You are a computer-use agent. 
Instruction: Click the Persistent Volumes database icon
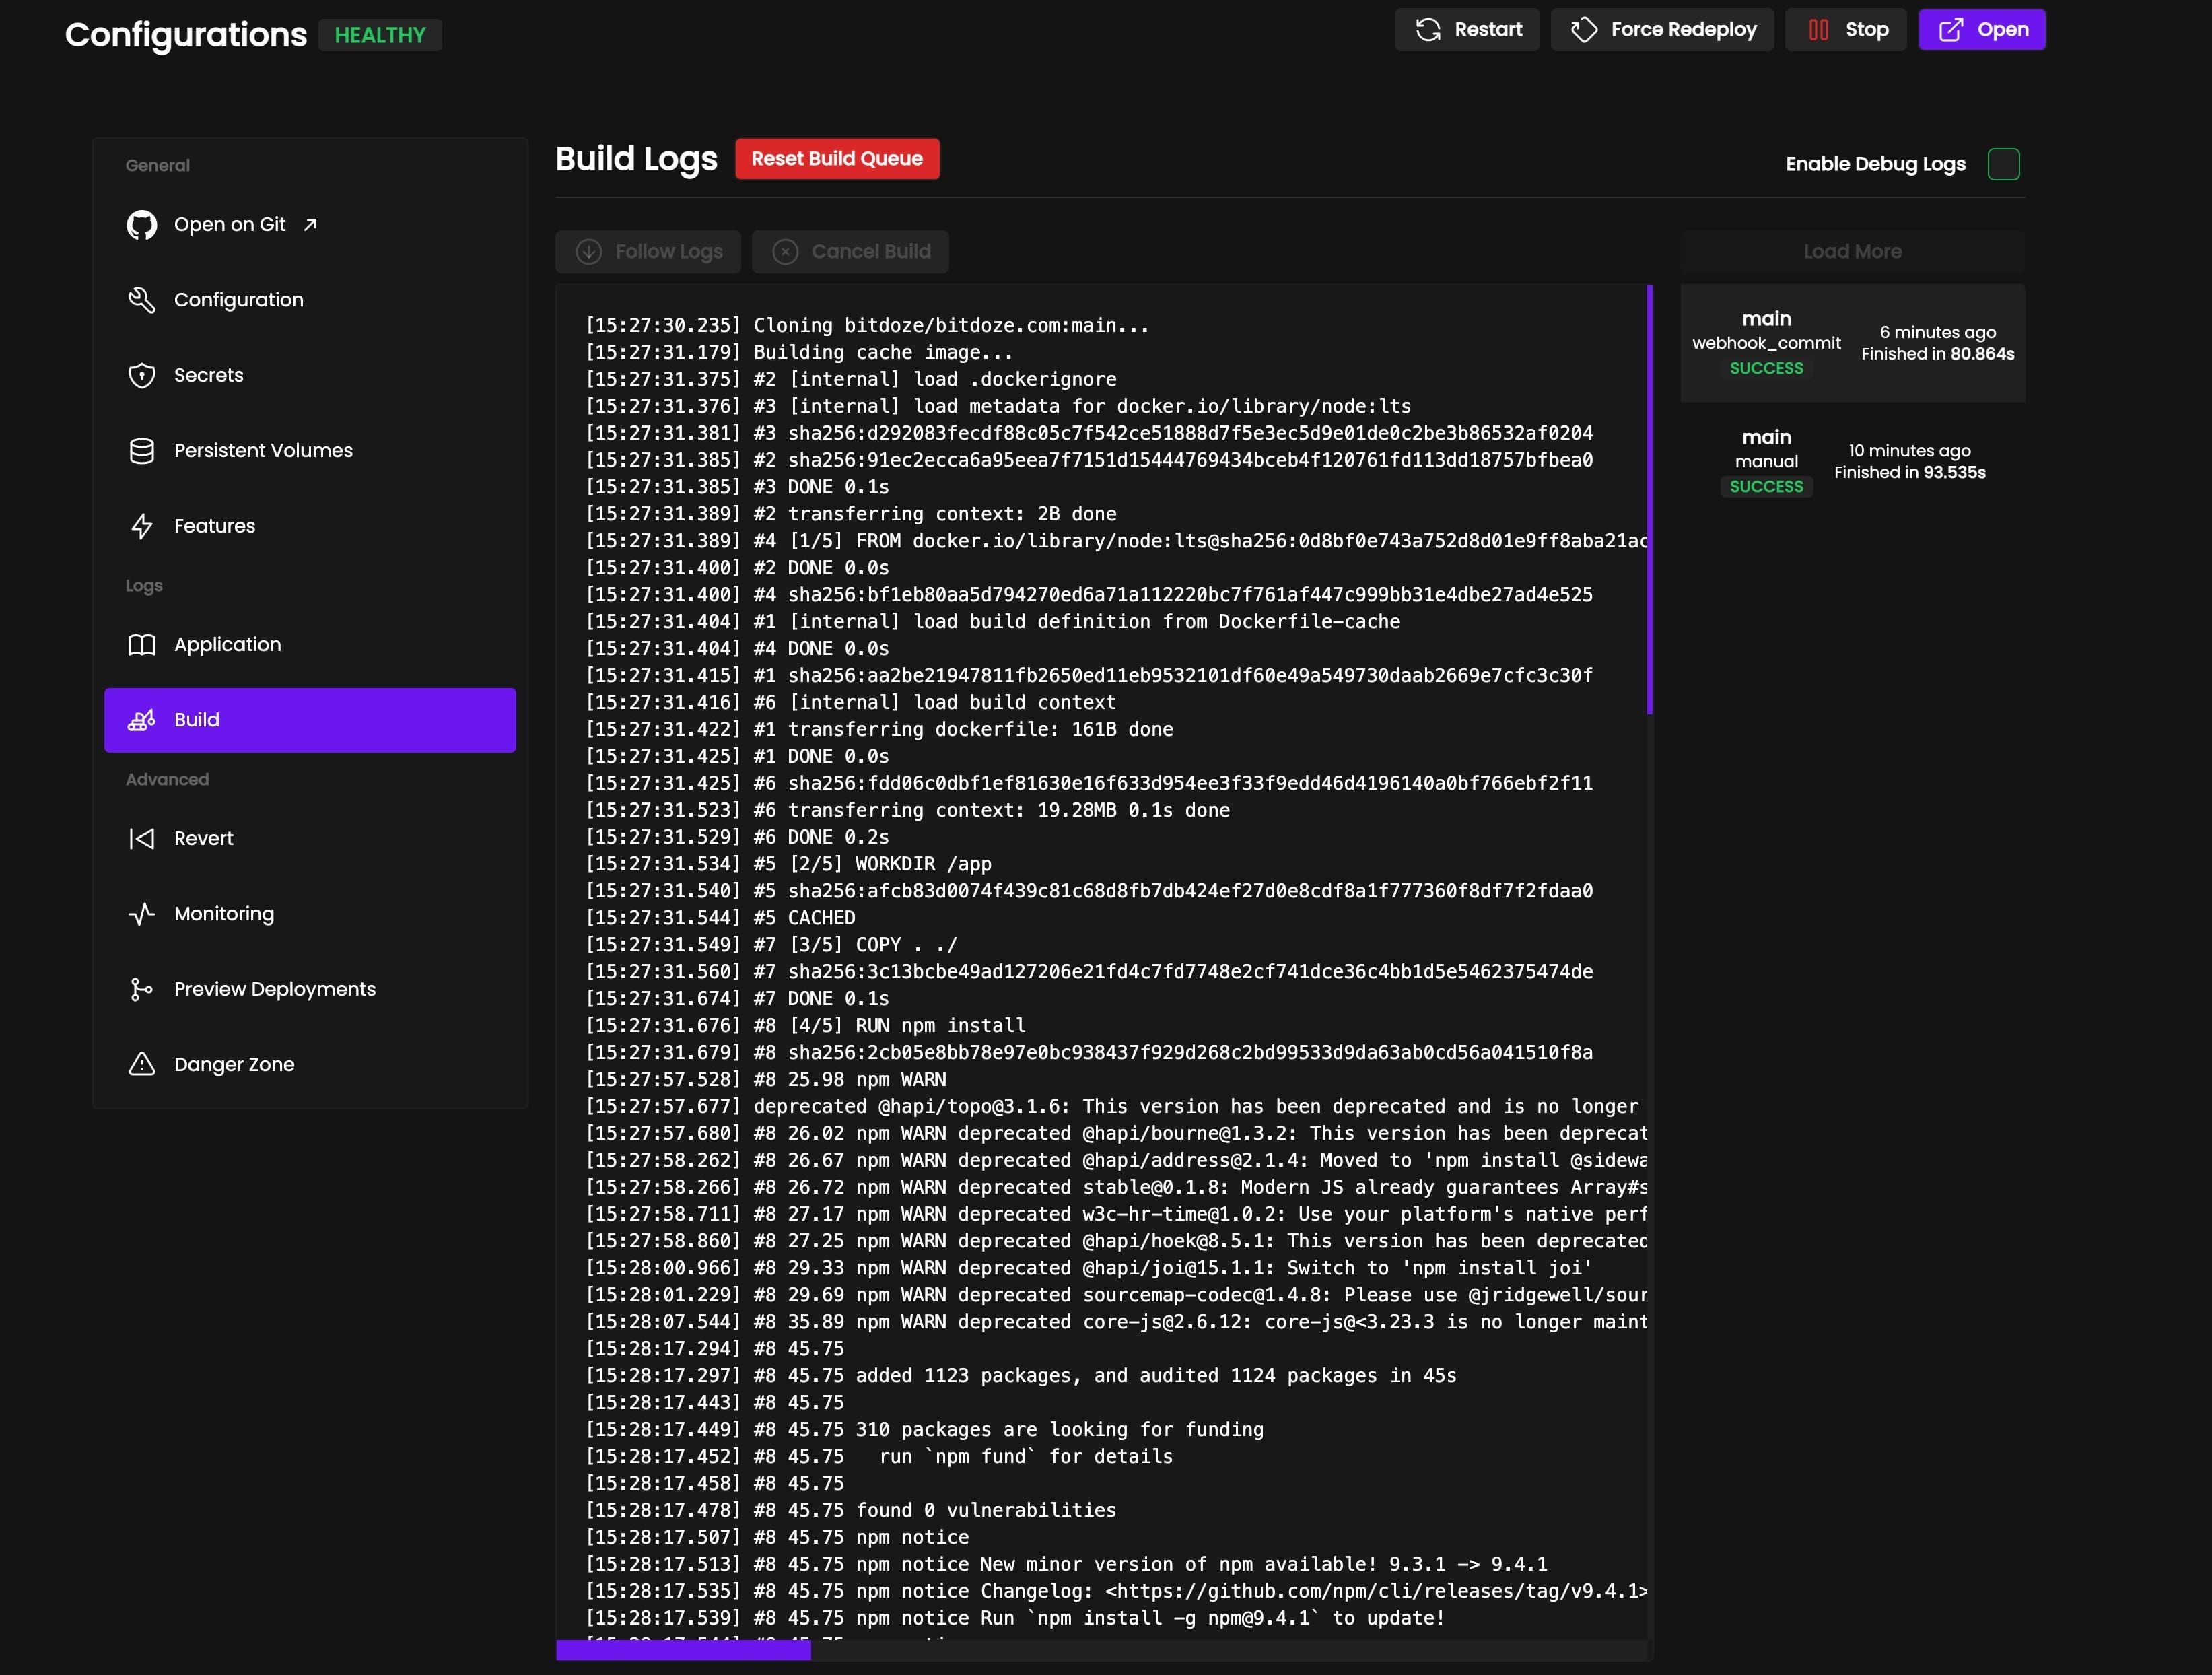(142, 450)
